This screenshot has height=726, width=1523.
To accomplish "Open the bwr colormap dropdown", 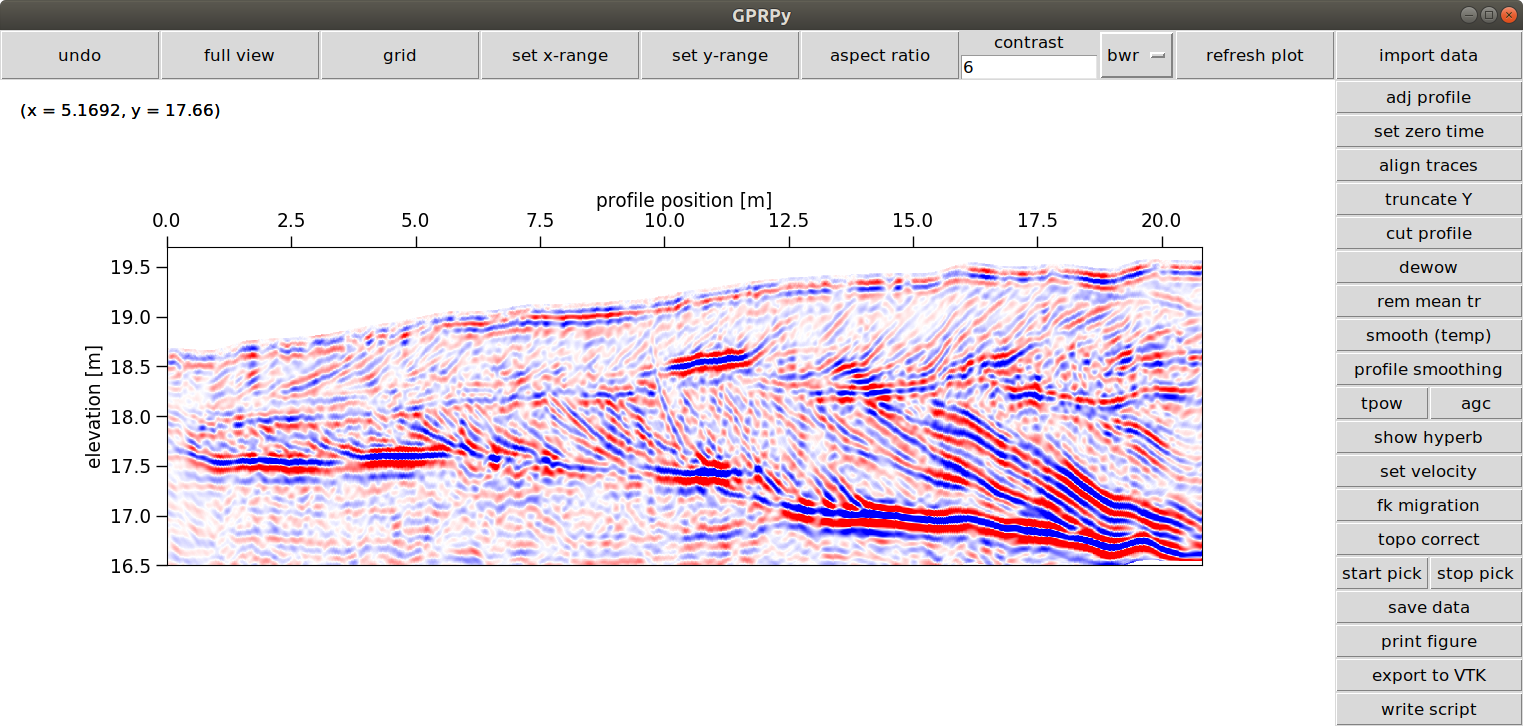I will pyautogui.click(x=1137, y=55).
